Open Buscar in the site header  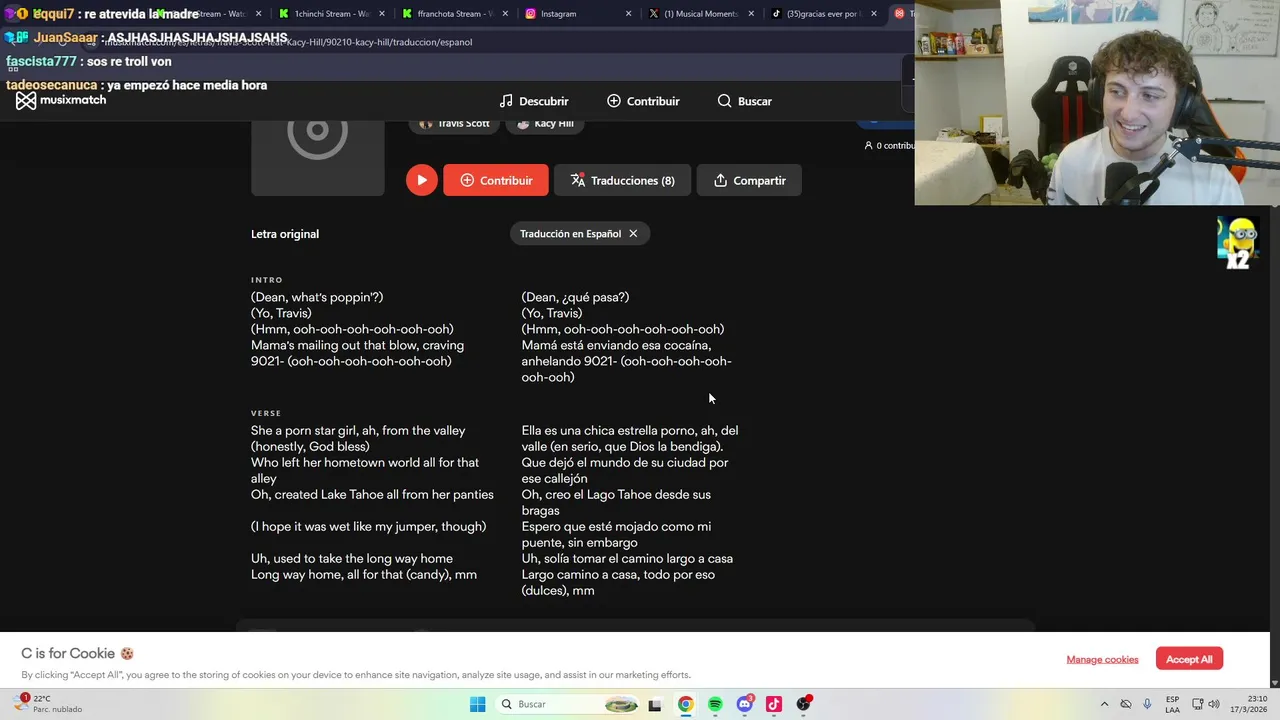[745, 101]
